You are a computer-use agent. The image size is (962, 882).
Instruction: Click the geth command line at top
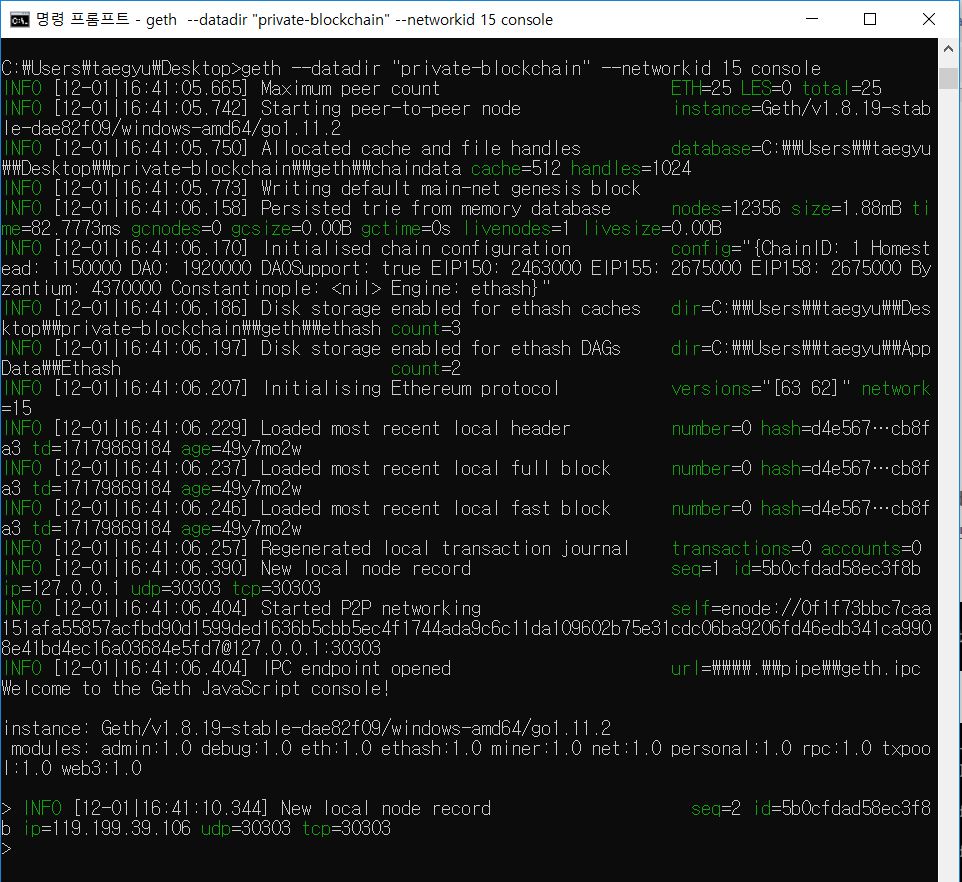411,69
